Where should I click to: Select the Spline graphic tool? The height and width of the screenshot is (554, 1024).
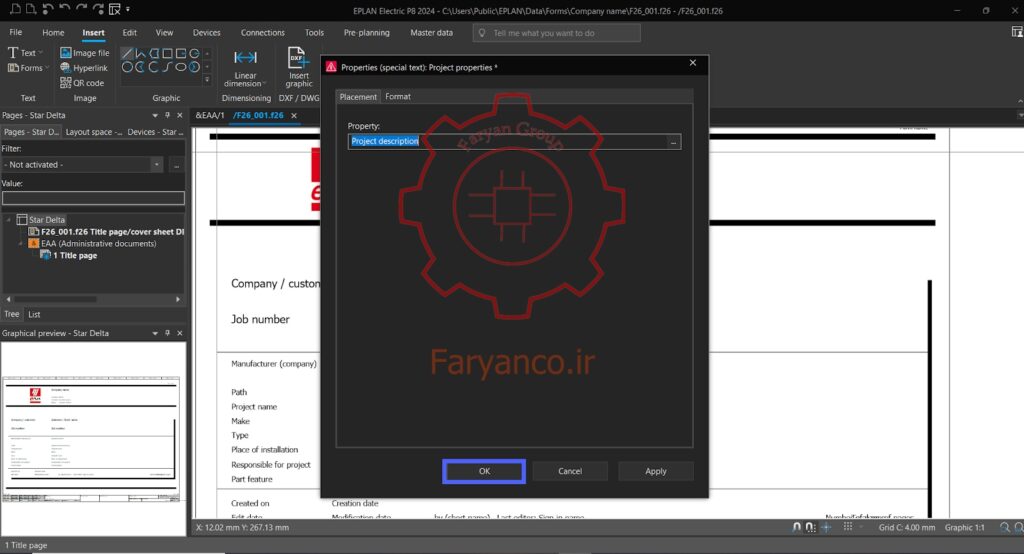click(x=167, y=67)
